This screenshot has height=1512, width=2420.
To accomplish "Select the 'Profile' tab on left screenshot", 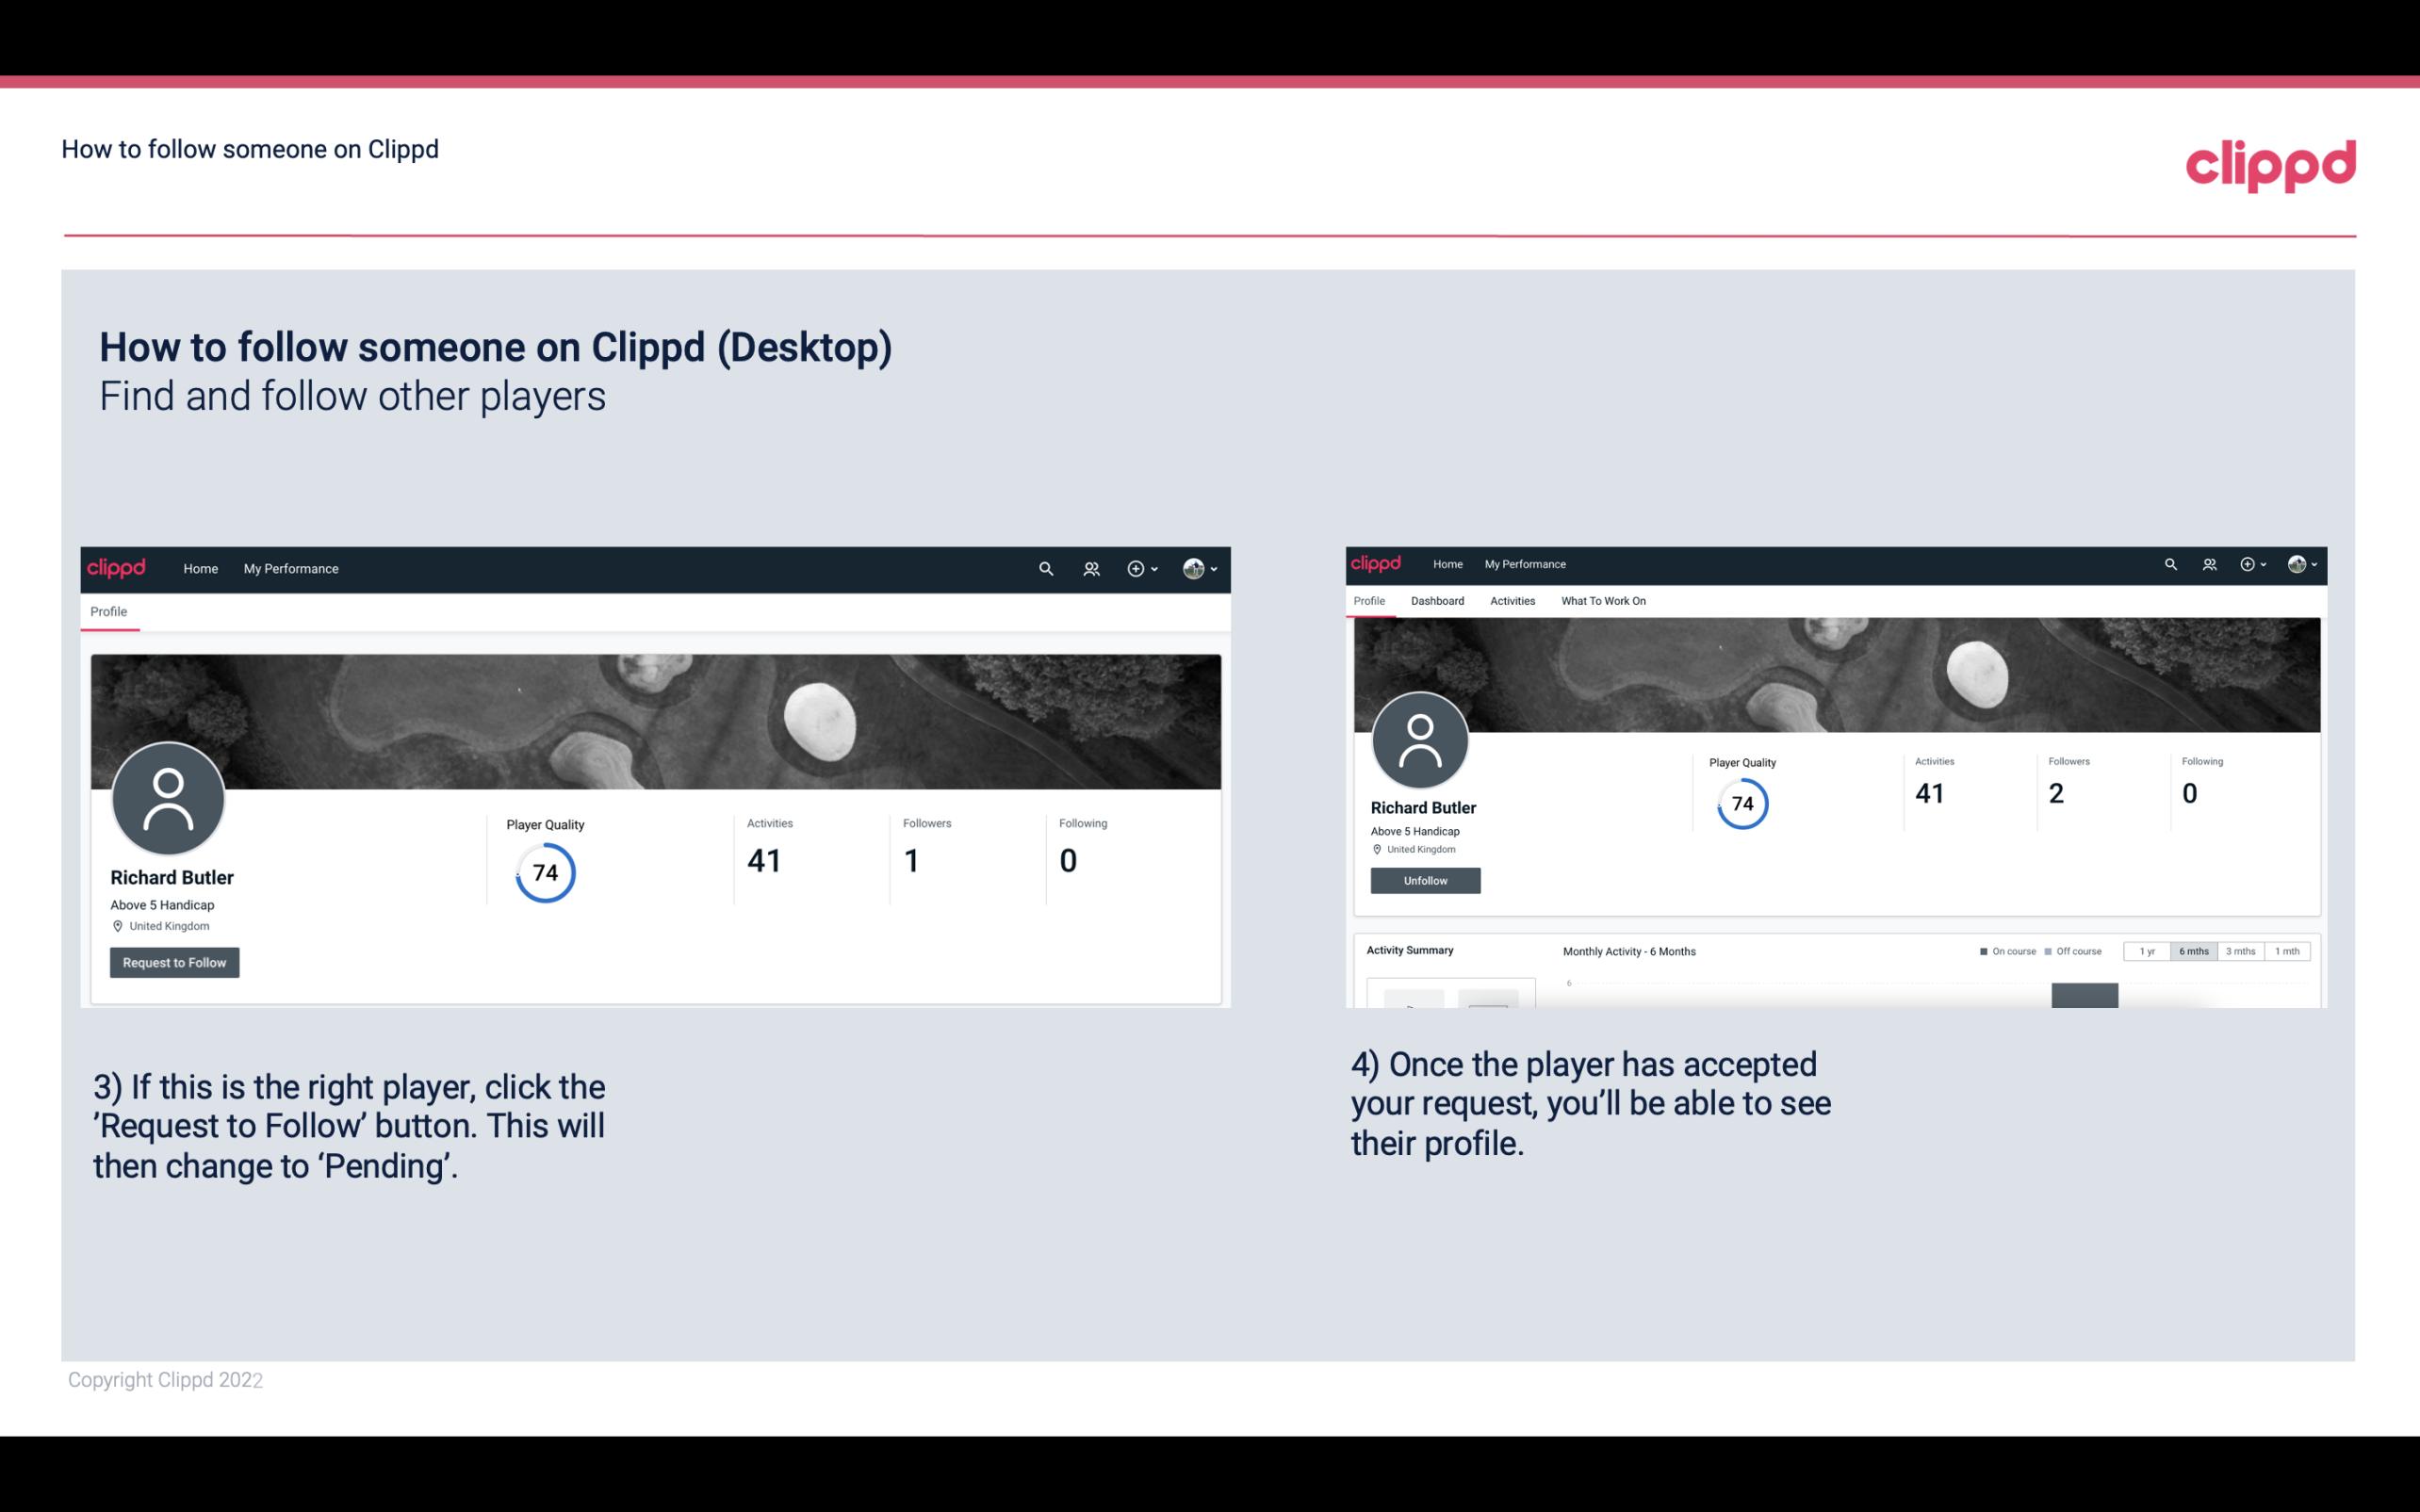I will (108, 611).
